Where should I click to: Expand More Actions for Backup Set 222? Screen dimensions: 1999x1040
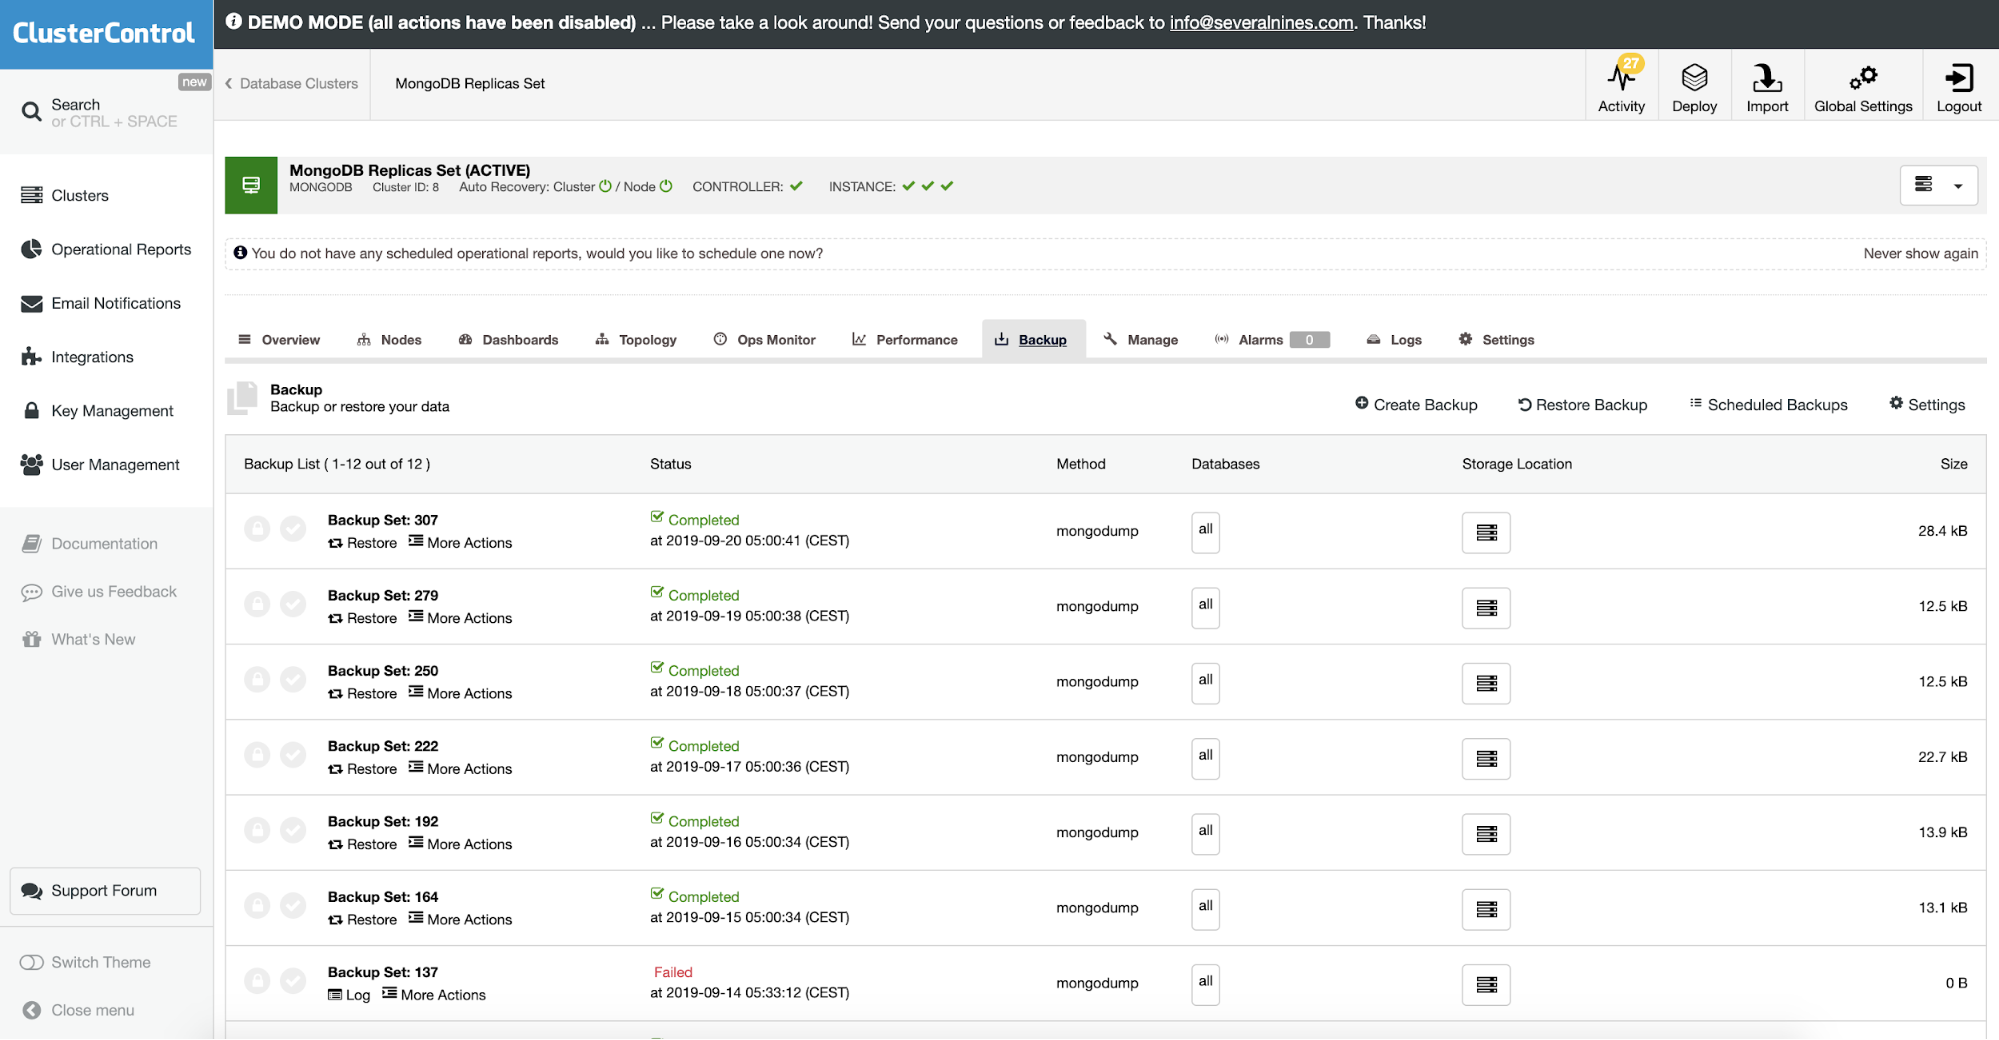point(460,769)
